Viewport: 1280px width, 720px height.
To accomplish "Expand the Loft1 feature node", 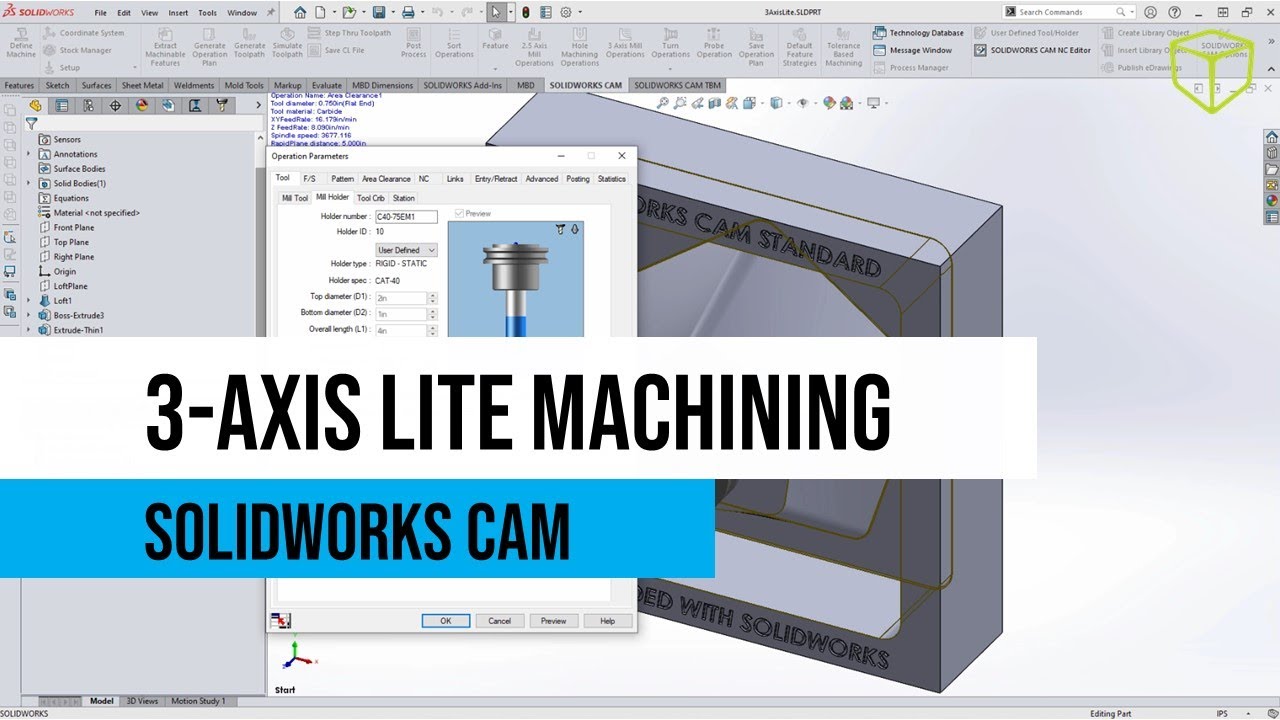I will (x=28, y=301).
